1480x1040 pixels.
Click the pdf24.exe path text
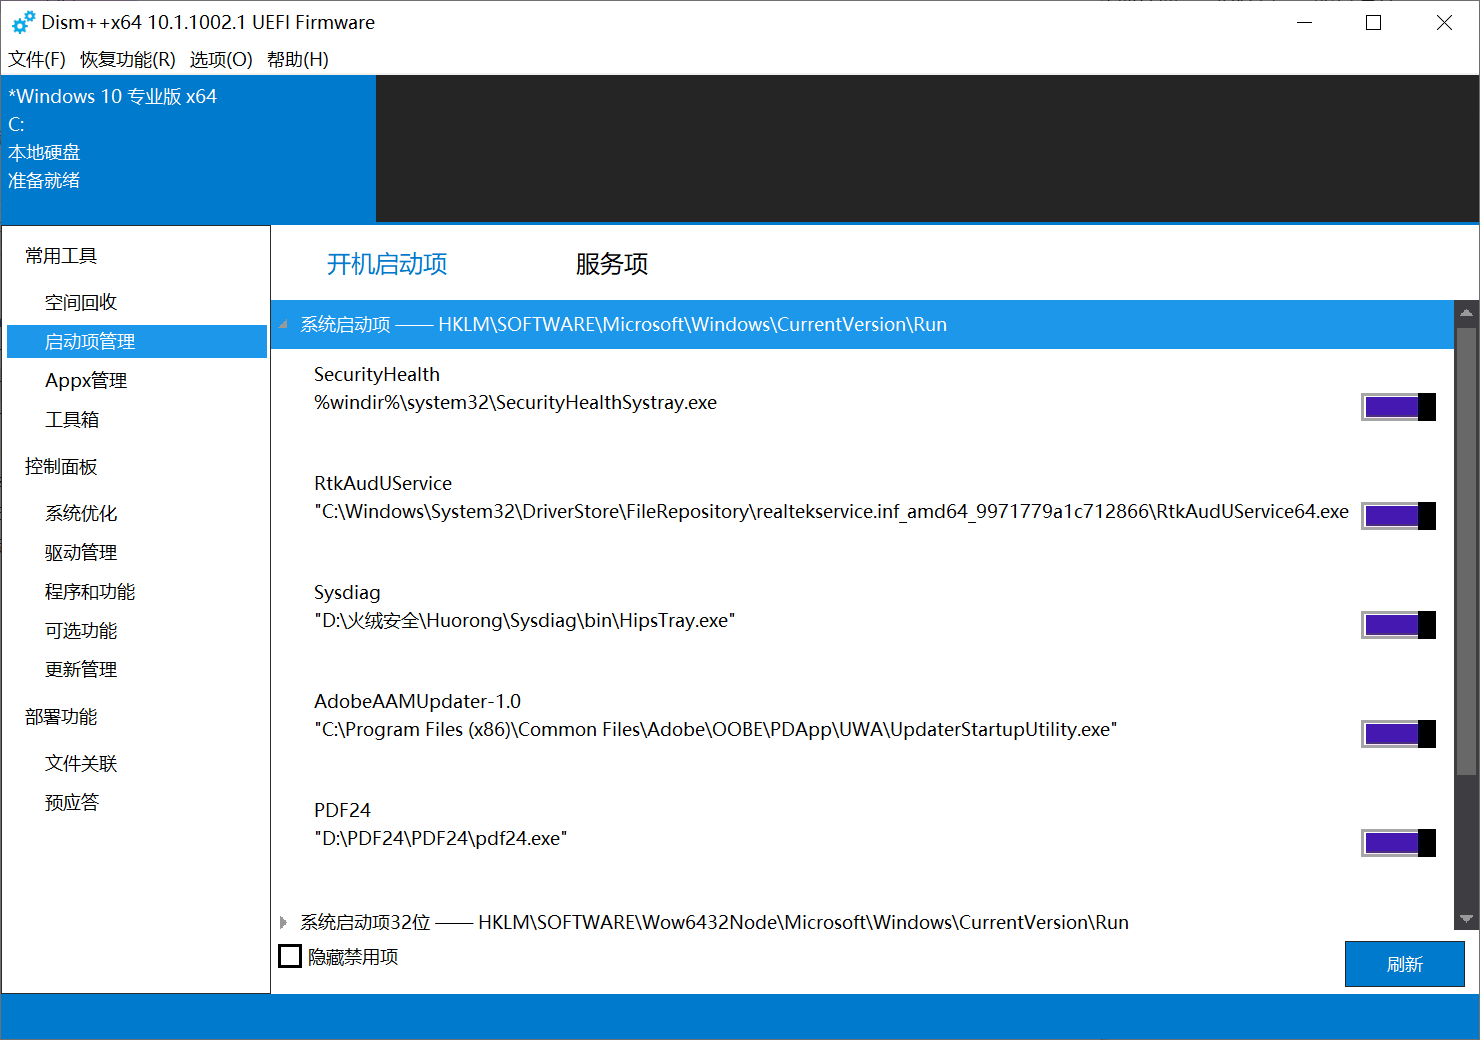click(x=440, y=838)
